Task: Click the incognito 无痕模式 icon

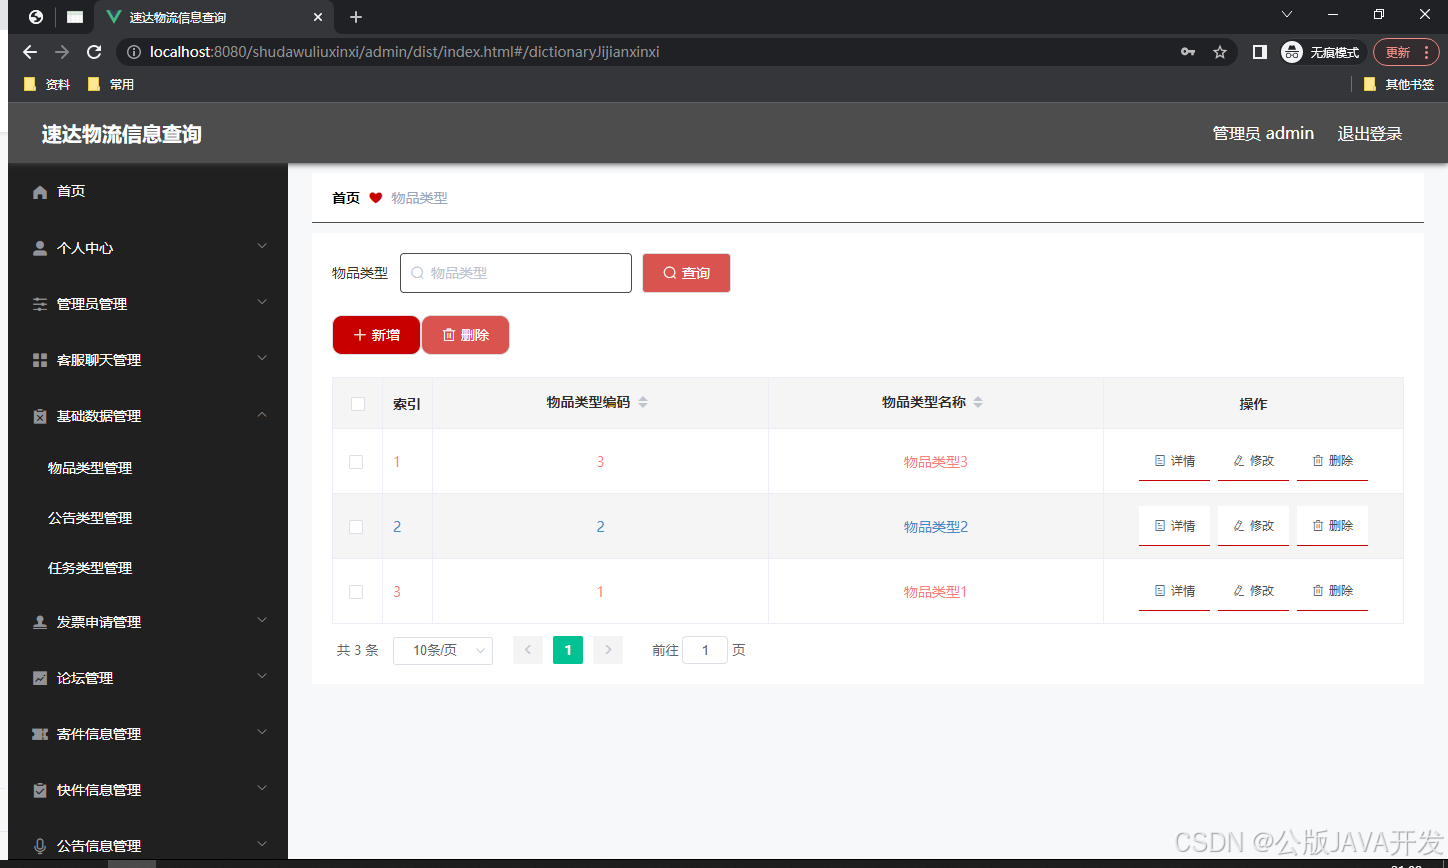Action: click(x=1292, y=52)
